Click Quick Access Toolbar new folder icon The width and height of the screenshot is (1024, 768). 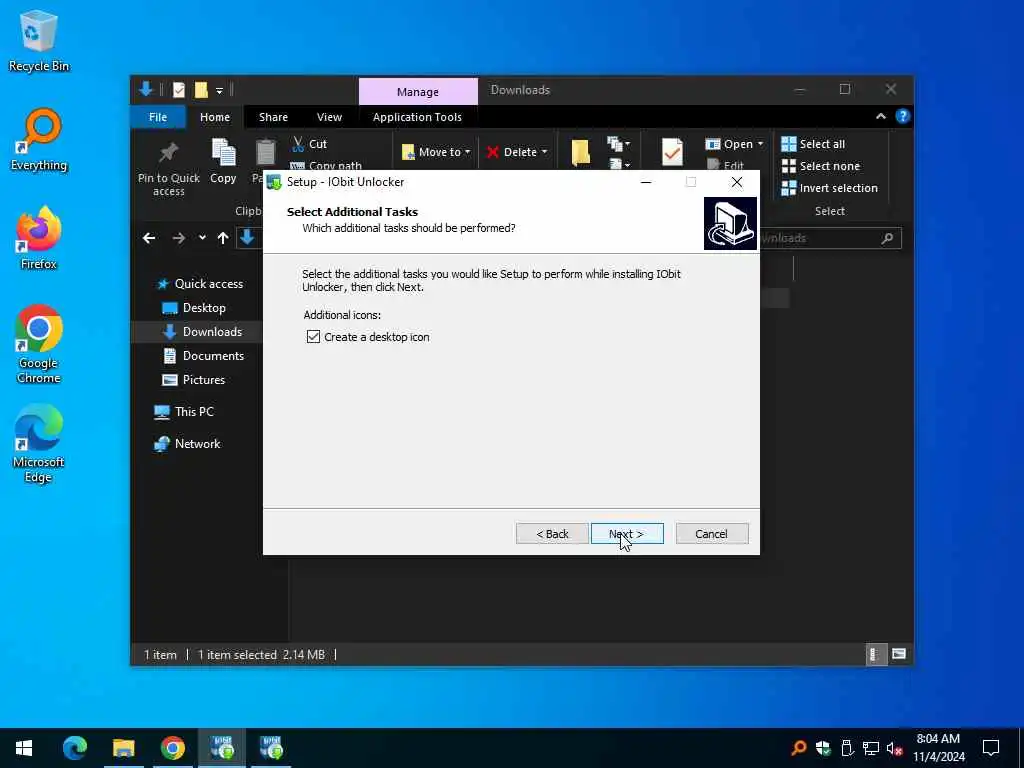click(x=201, y=90)
